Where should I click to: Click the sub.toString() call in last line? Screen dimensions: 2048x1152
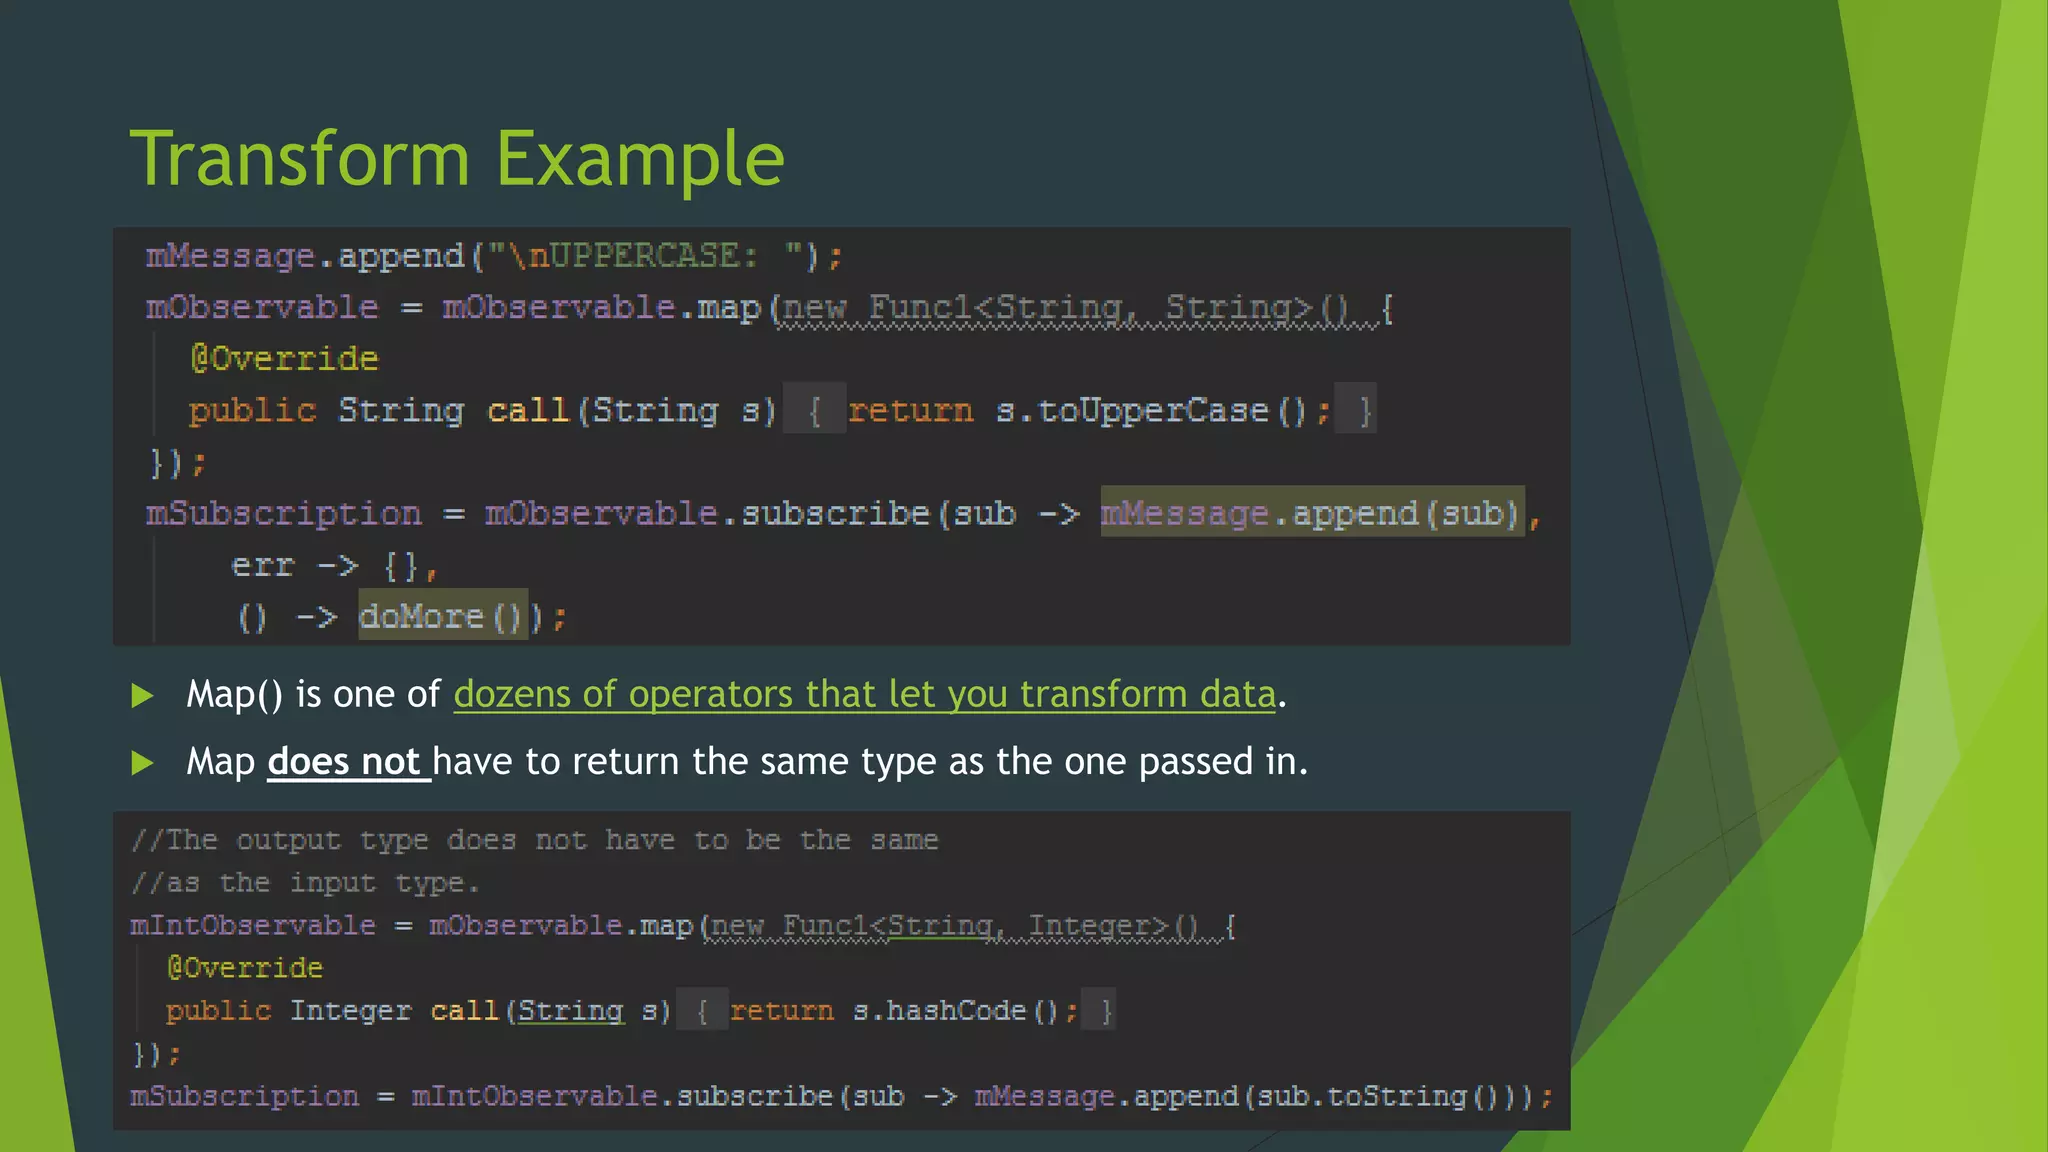(1382, 1096)
